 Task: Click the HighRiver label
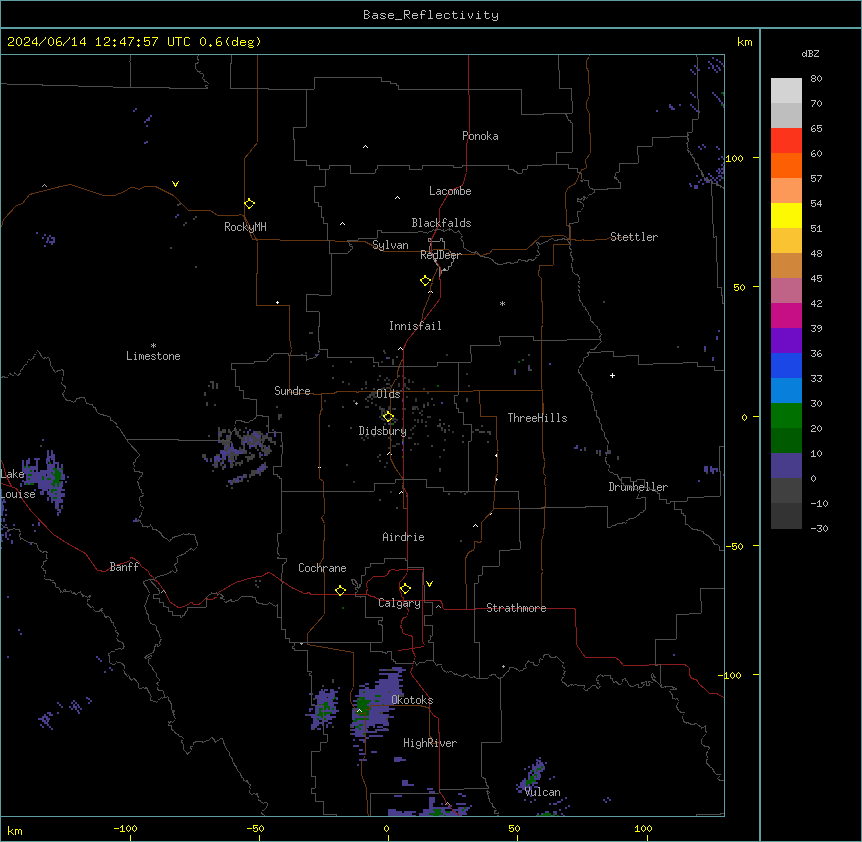[430, 743]
